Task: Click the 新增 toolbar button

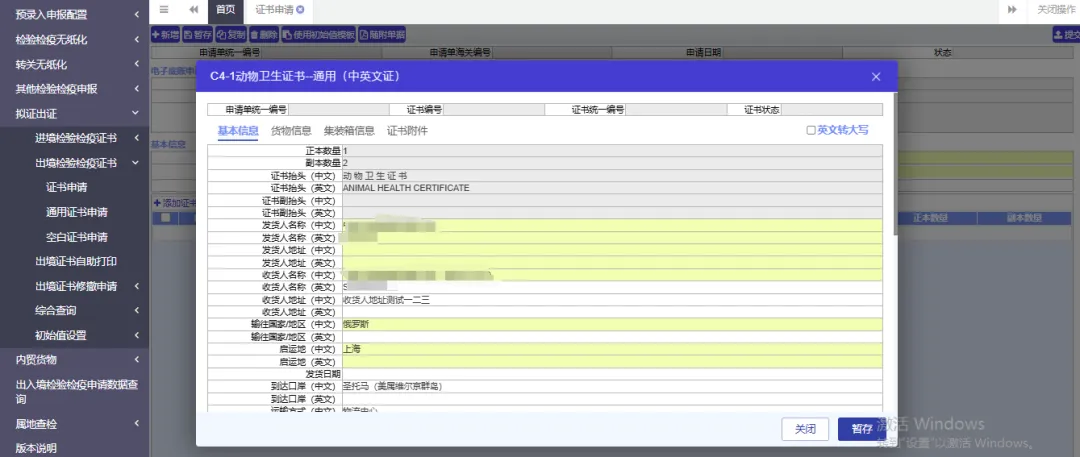Action: point(165,34)
